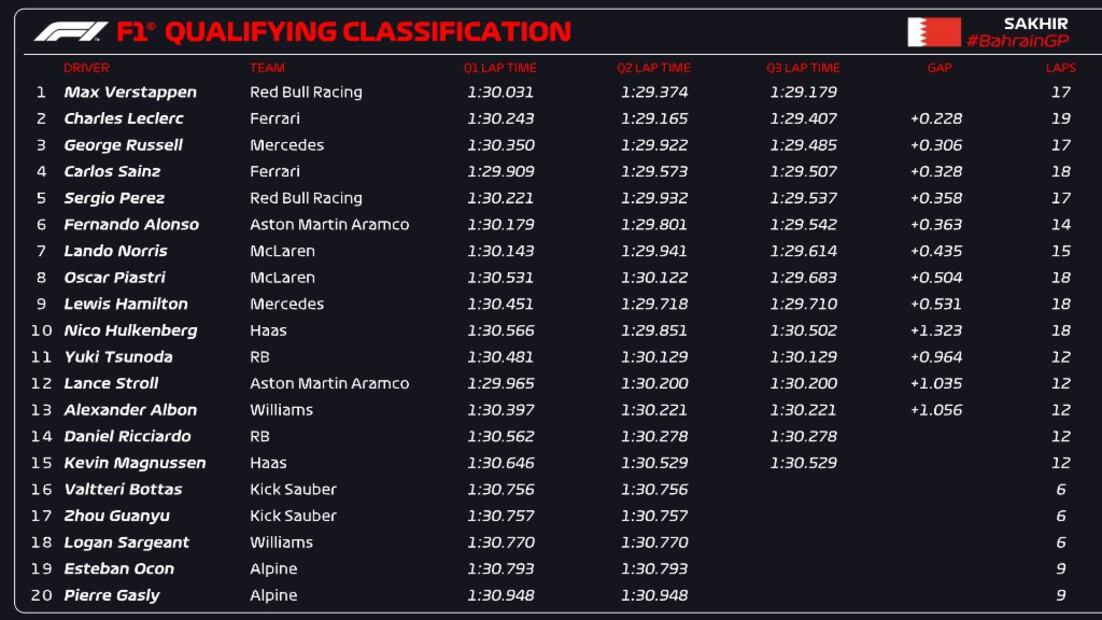Screen dimensions: 1102x620
Task: Click the Qualifying Classification title
Action: click(x=367, y=32)
